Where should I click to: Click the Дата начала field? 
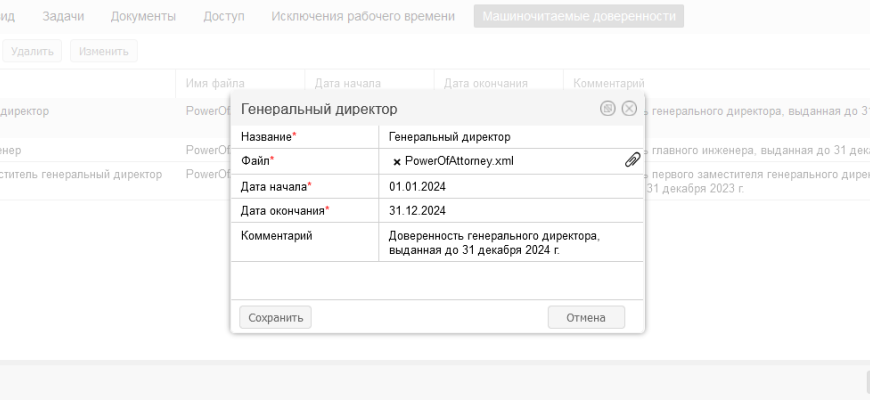510,186
